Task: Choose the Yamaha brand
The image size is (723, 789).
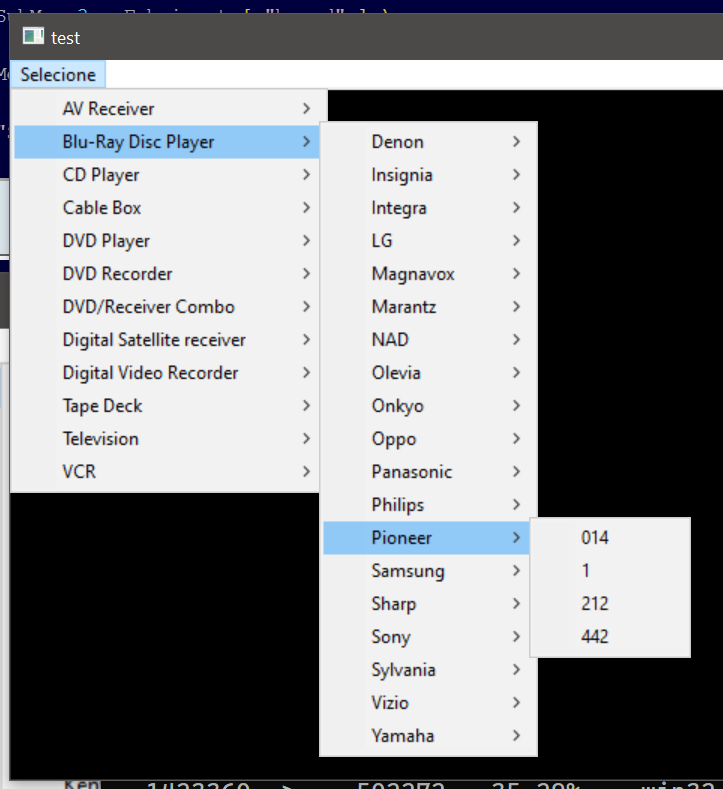Action: (x=428, y=736)
